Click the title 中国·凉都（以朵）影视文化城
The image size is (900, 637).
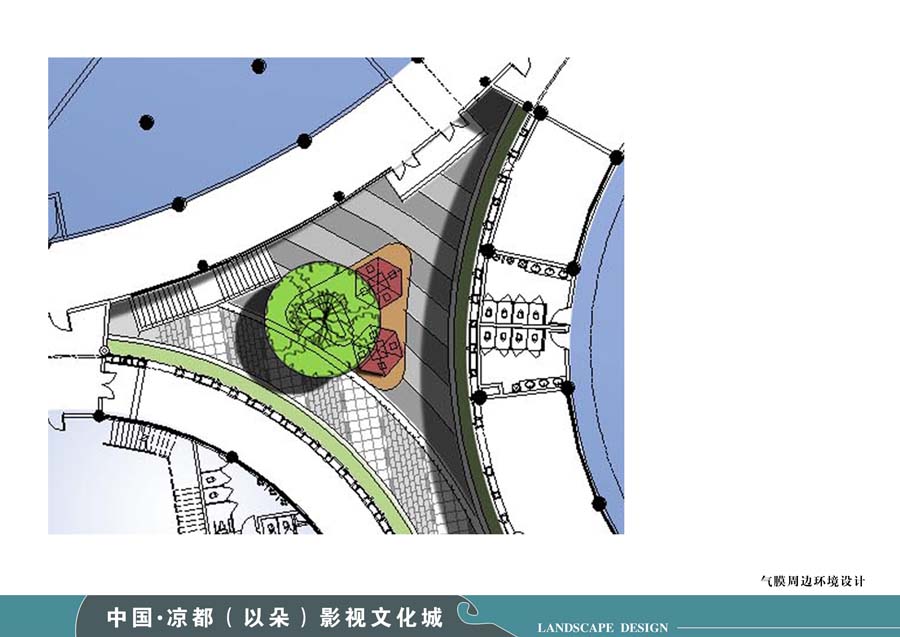(x=276, y=617)
